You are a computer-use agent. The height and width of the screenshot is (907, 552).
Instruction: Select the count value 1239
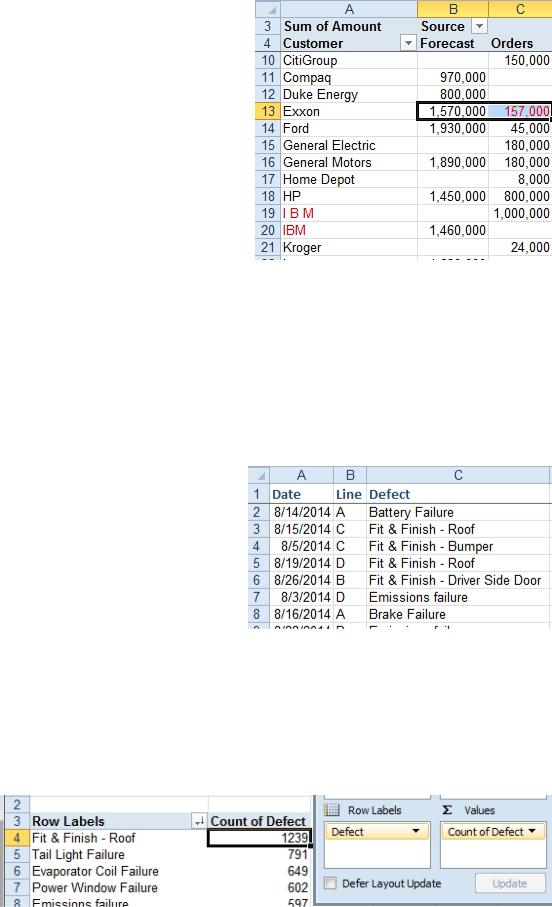259,838
